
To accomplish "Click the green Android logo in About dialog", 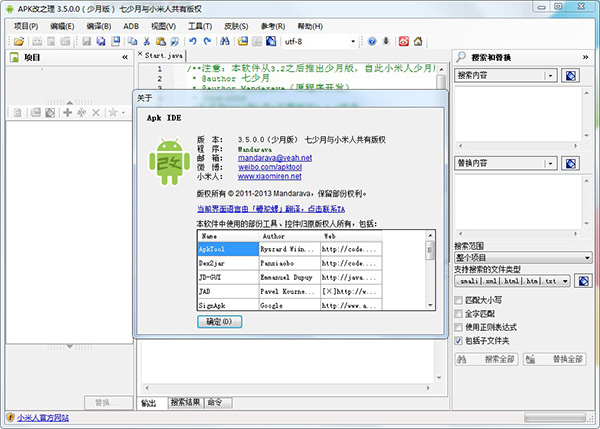I will pyautogui.click(x=170, y=162).
